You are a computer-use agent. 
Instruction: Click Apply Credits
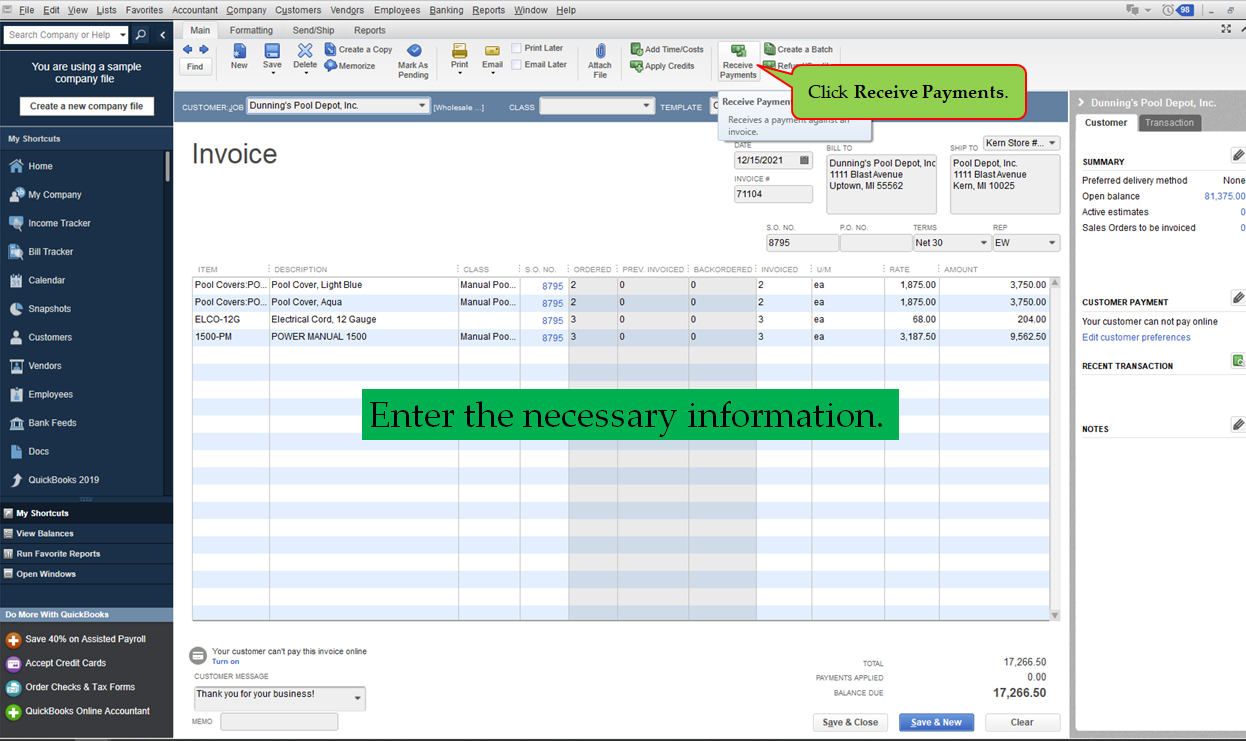(x=662, y=66)
